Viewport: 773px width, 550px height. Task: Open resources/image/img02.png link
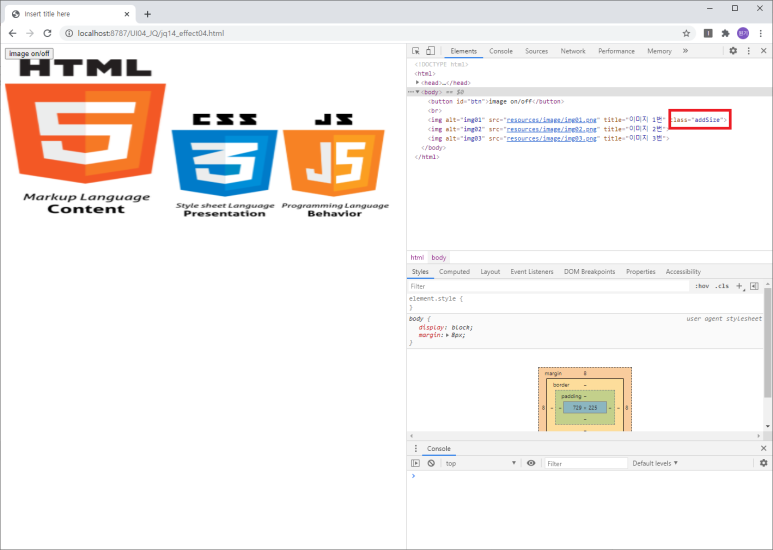point(551,129)
